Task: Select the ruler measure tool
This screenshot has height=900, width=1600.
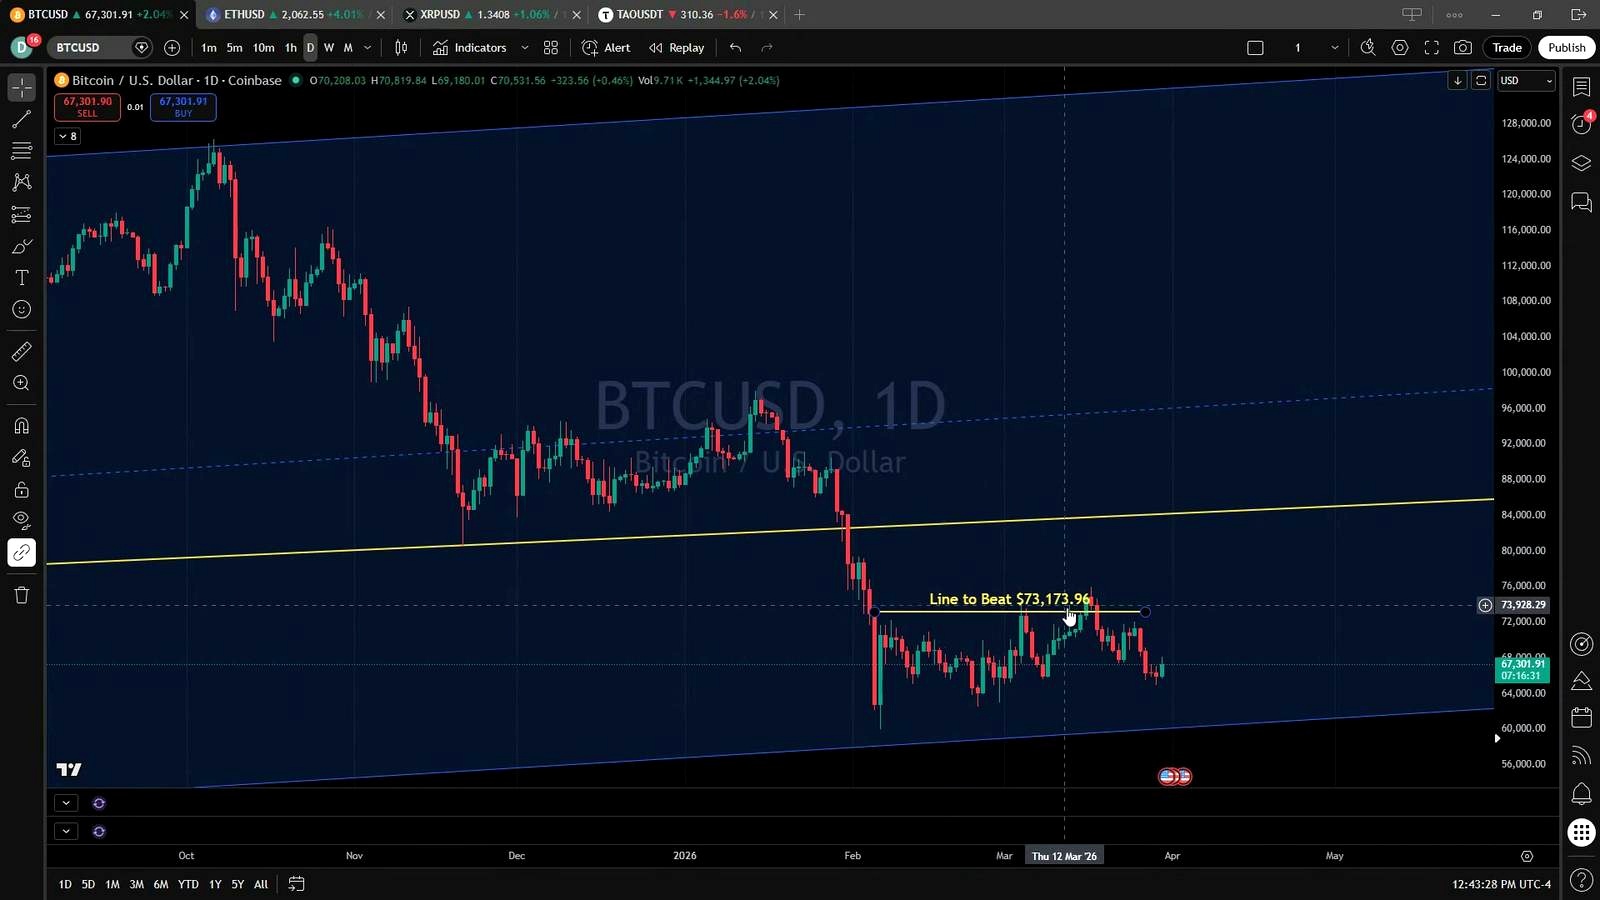Action: point(21,351)
